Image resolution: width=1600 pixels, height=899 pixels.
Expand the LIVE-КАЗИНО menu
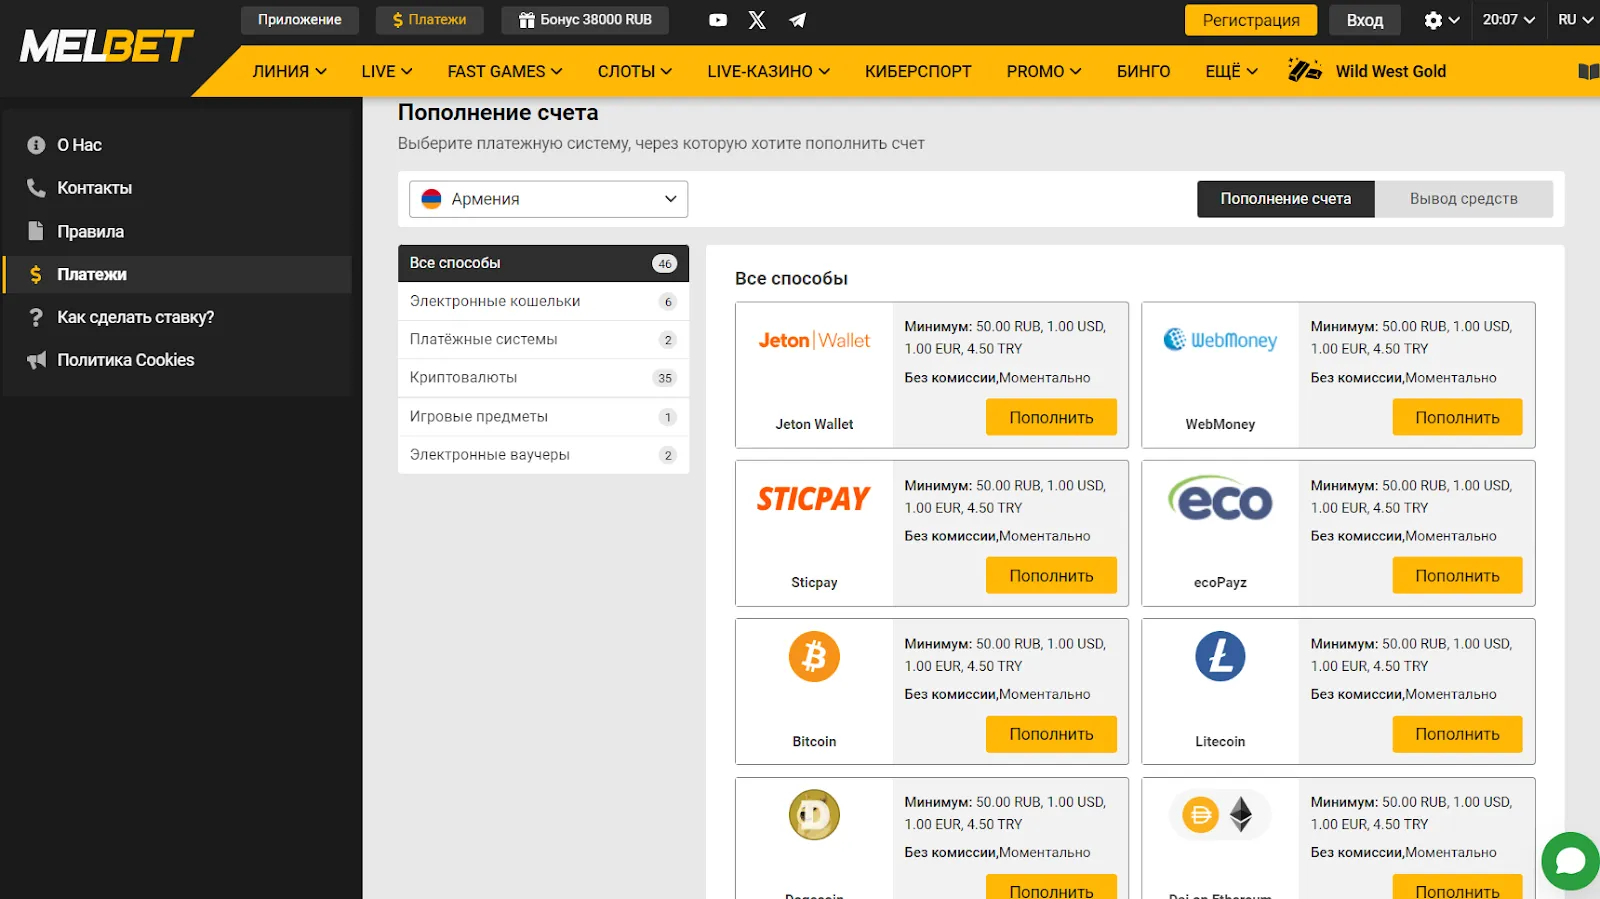point(768,71)
